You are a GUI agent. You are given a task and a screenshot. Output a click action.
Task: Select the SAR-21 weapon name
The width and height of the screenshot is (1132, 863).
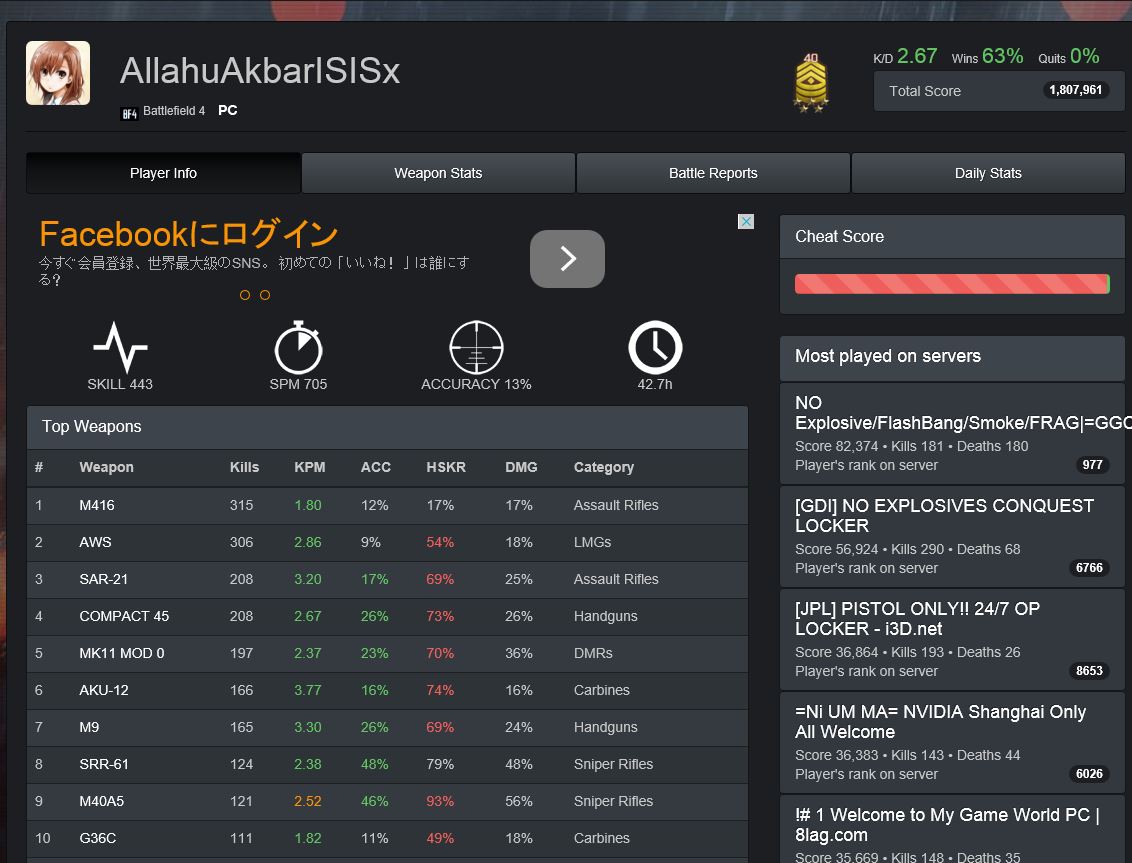tap(103, 579)
